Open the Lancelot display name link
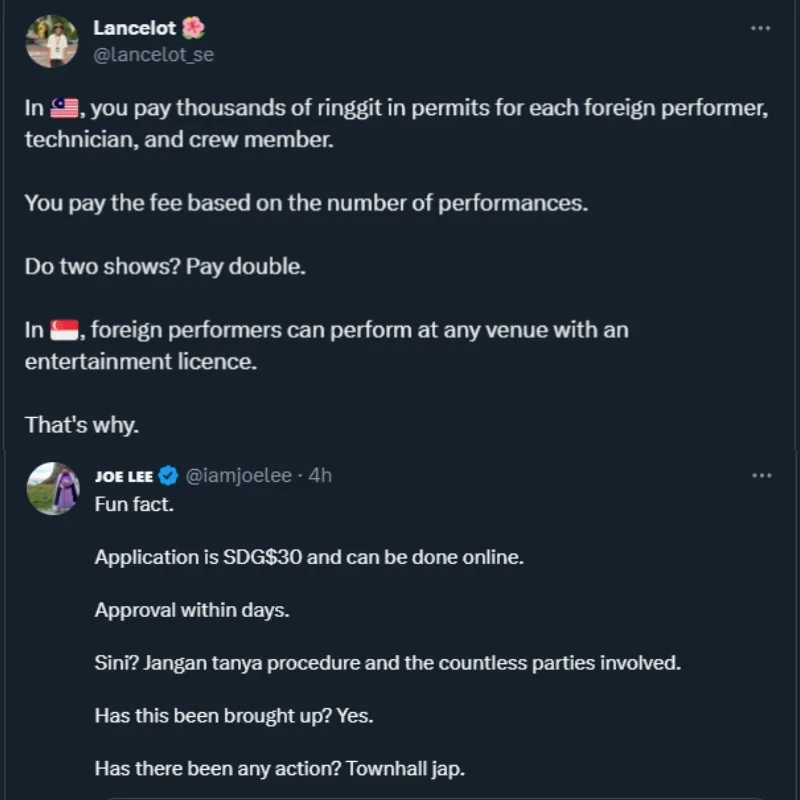The width and height of the screenshot is (800, 800). click(132, 29)
